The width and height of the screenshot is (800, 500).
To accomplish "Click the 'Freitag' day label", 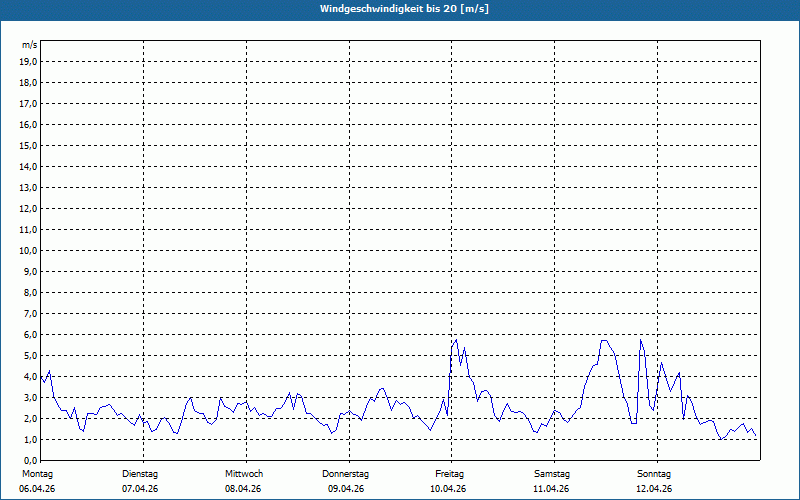I will click(449, 474).
